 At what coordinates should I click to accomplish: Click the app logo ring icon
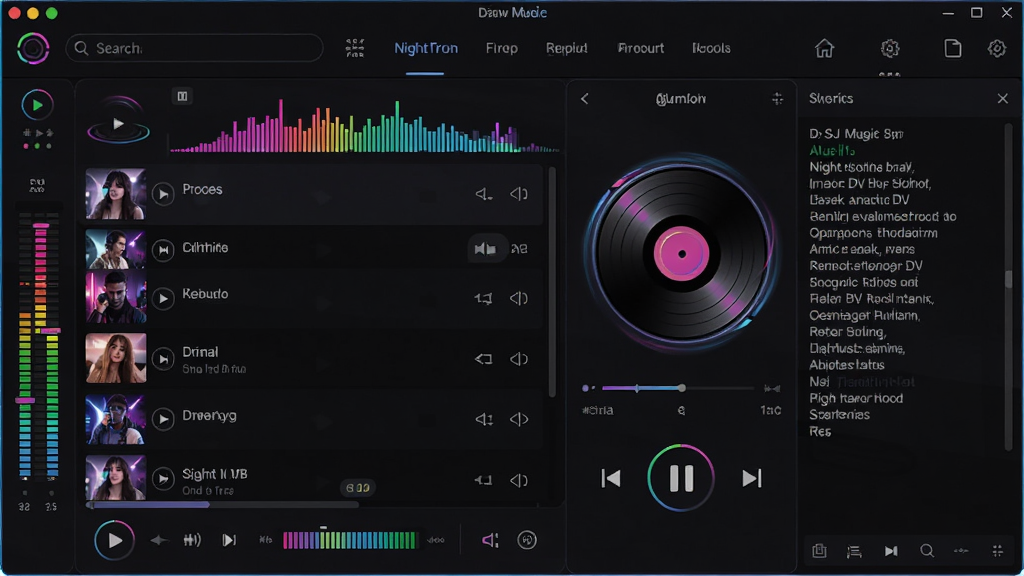pyautogui.click(x=33, y=48)
